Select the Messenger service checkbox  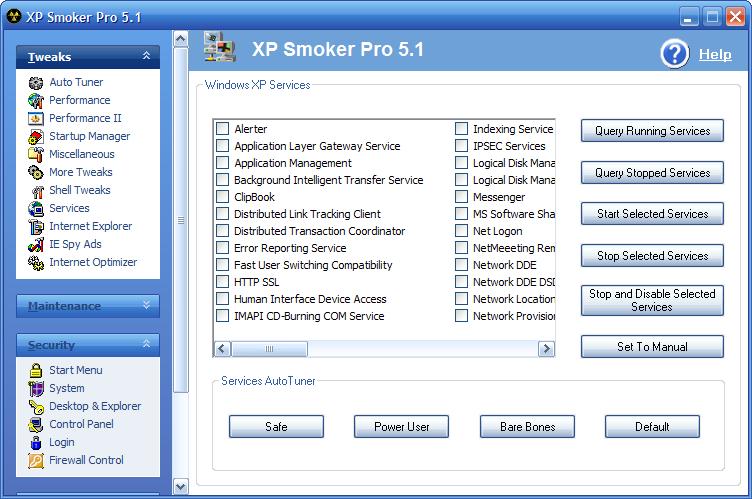tap(461, 197)
